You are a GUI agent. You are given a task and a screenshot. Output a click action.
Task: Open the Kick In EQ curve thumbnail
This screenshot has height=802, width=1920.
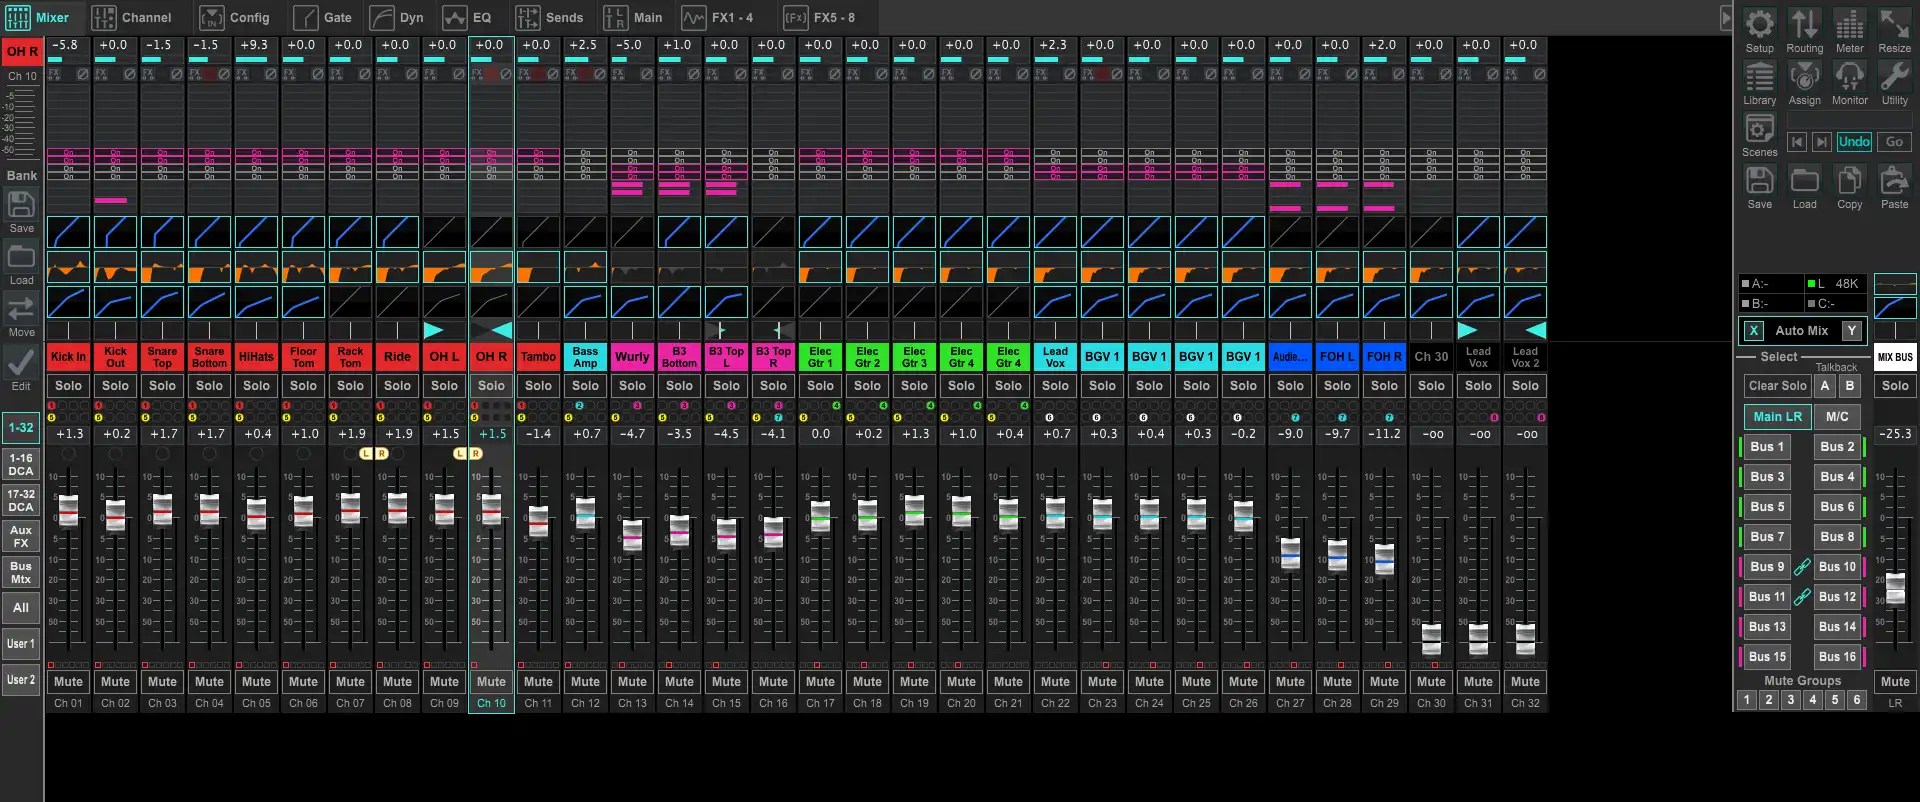68,267
